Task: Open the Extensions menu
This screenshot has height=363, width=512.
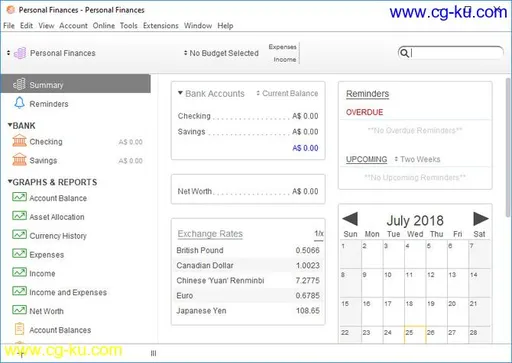Action: point(161,26)
